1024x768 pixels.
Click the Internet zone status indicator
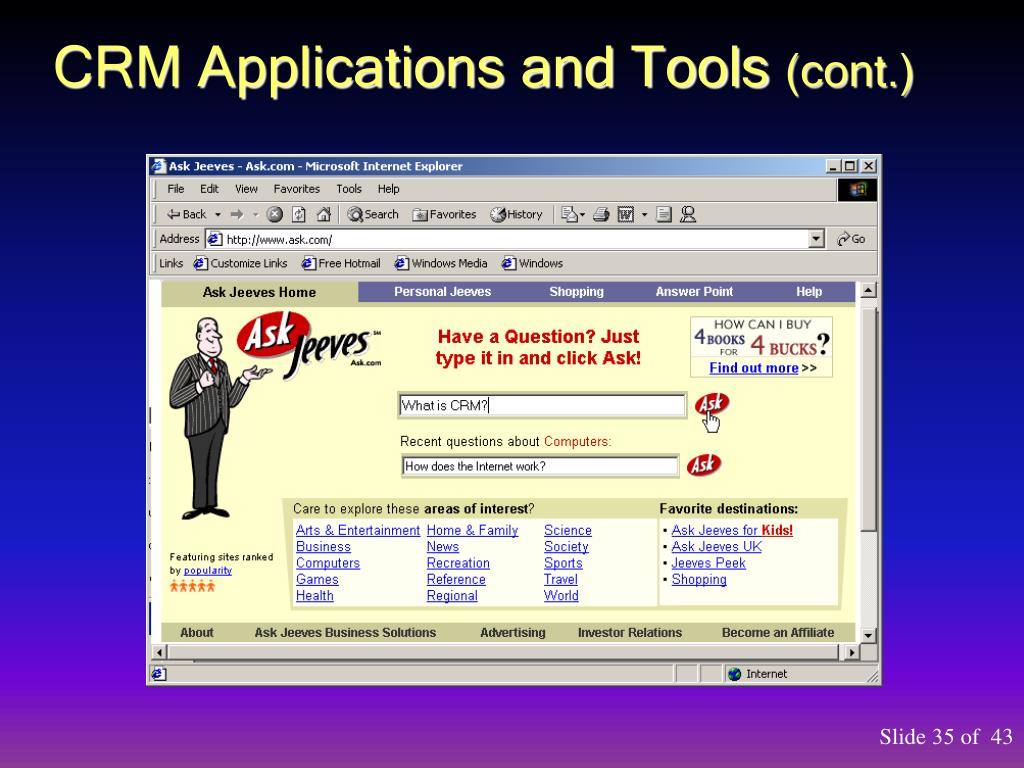[758, 674]
